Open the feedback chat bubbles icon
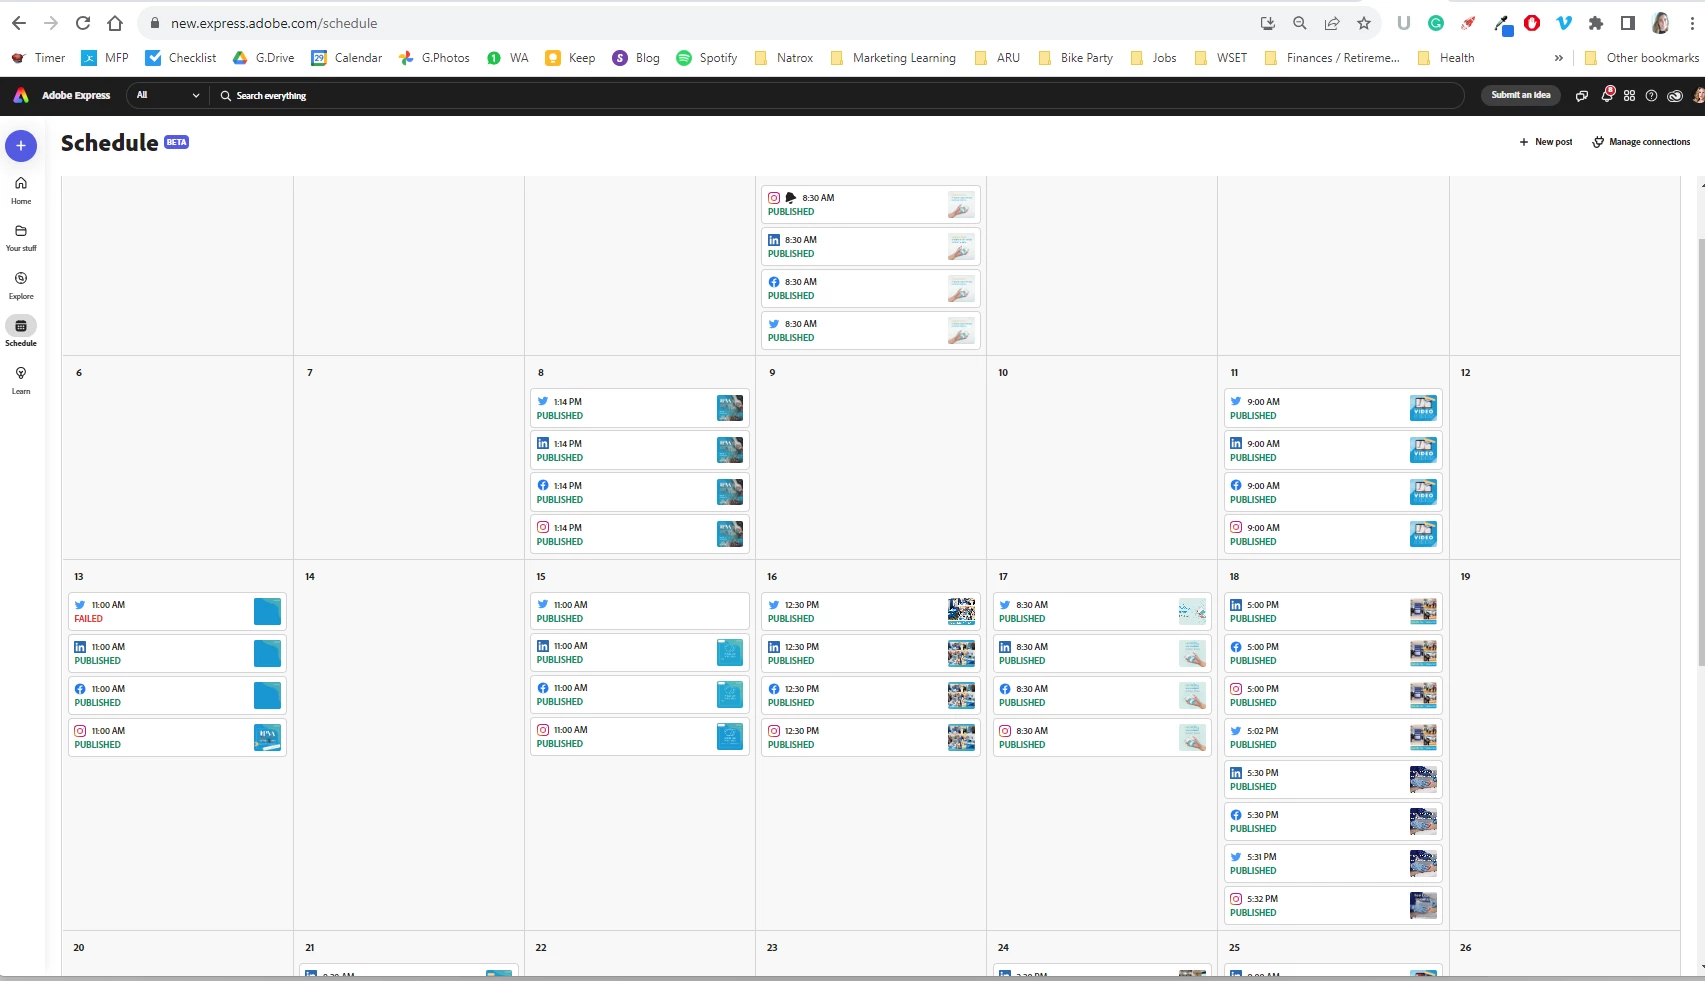Viewport: 1705px width, 981px height. pos(1582,96)
